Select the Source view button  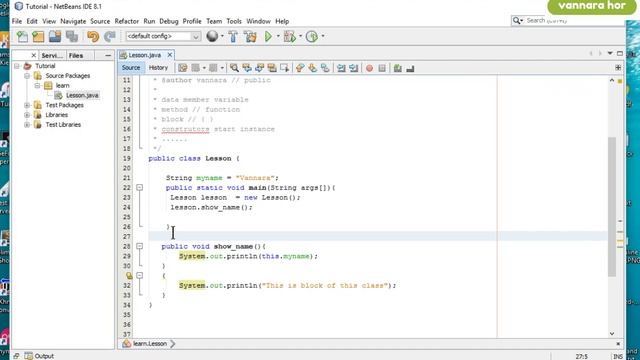131,68
